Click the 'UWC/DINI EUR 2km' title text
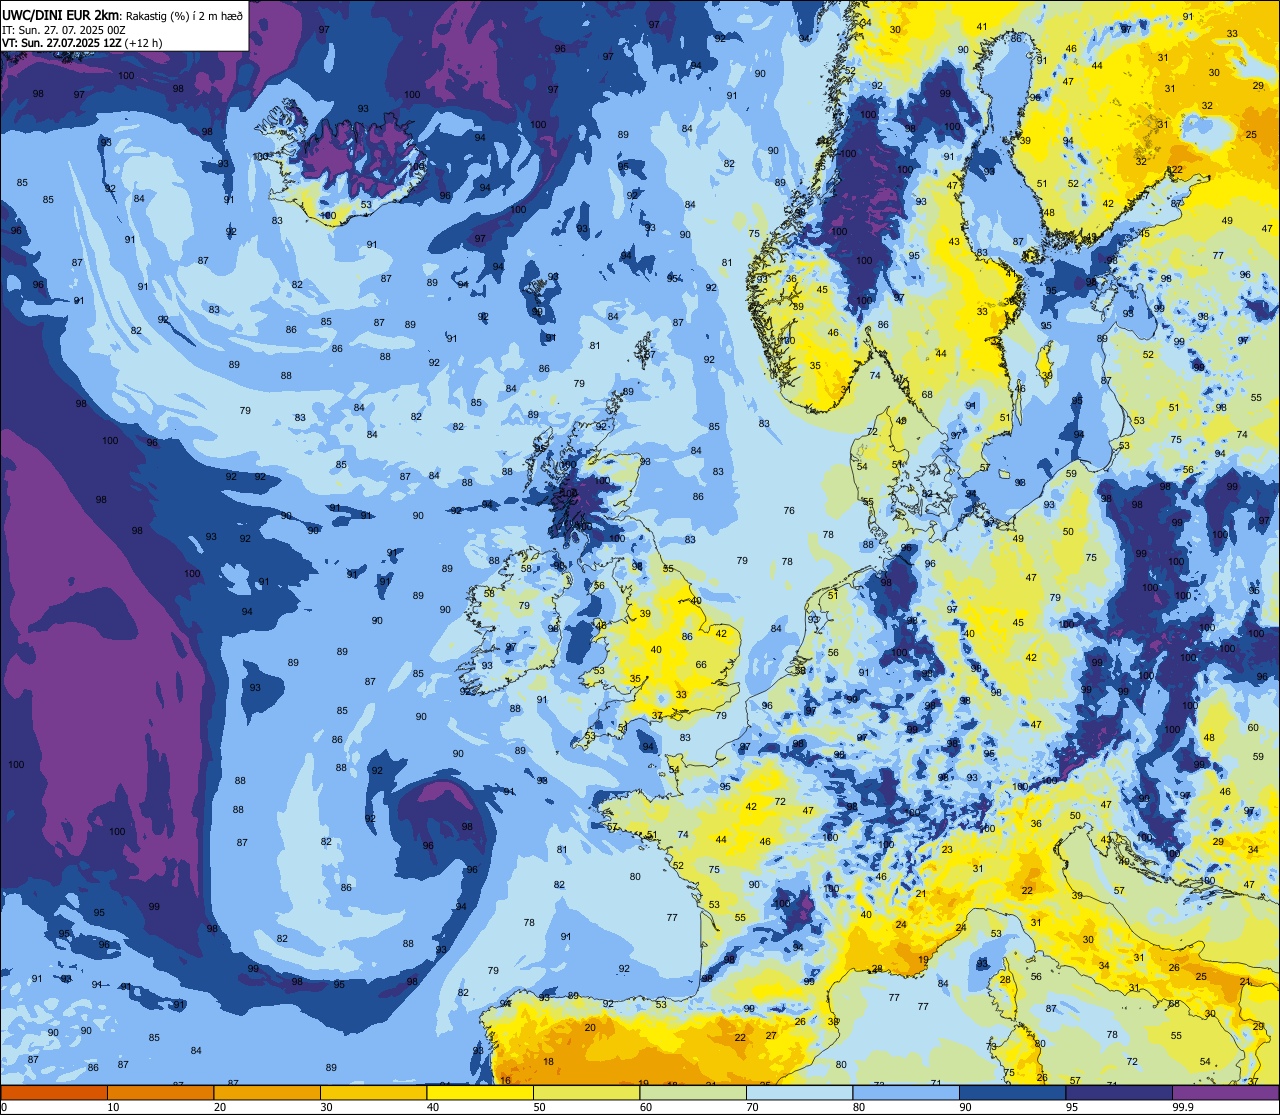 pyautogui.click(x=61, y=15)
